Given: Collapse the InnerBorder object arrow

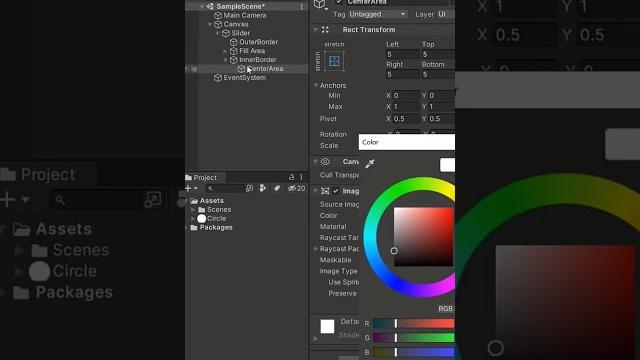Looking at the screenshot, I should 225,60.
